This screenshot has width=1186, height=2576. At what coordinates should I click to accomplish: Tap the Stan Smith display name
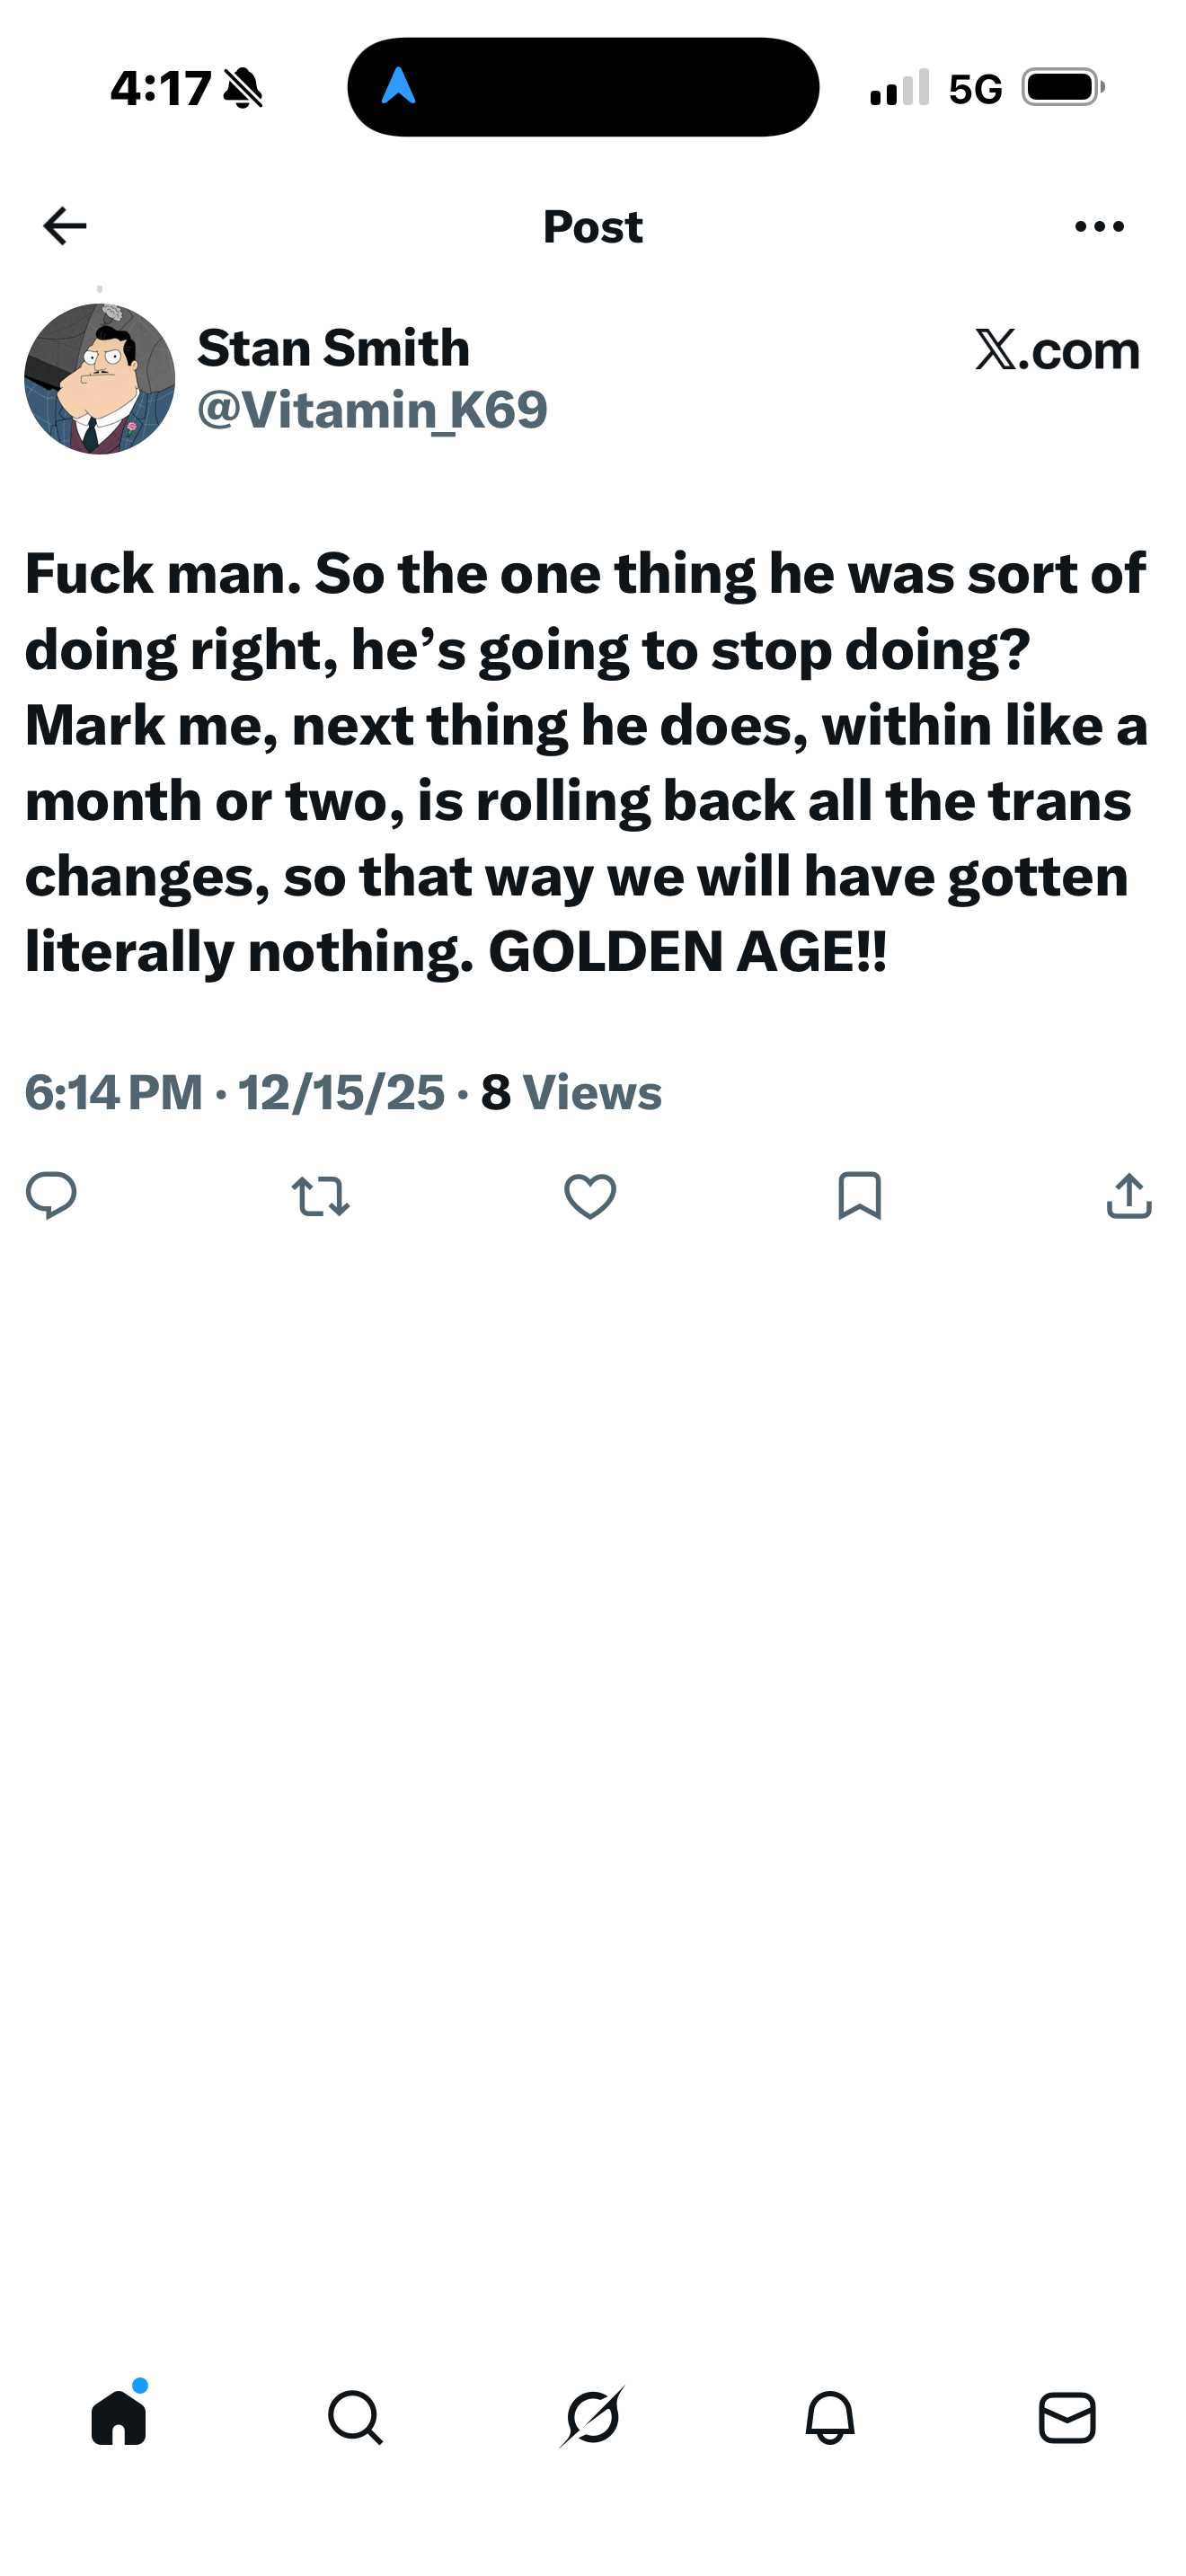[x=333, y=348]
